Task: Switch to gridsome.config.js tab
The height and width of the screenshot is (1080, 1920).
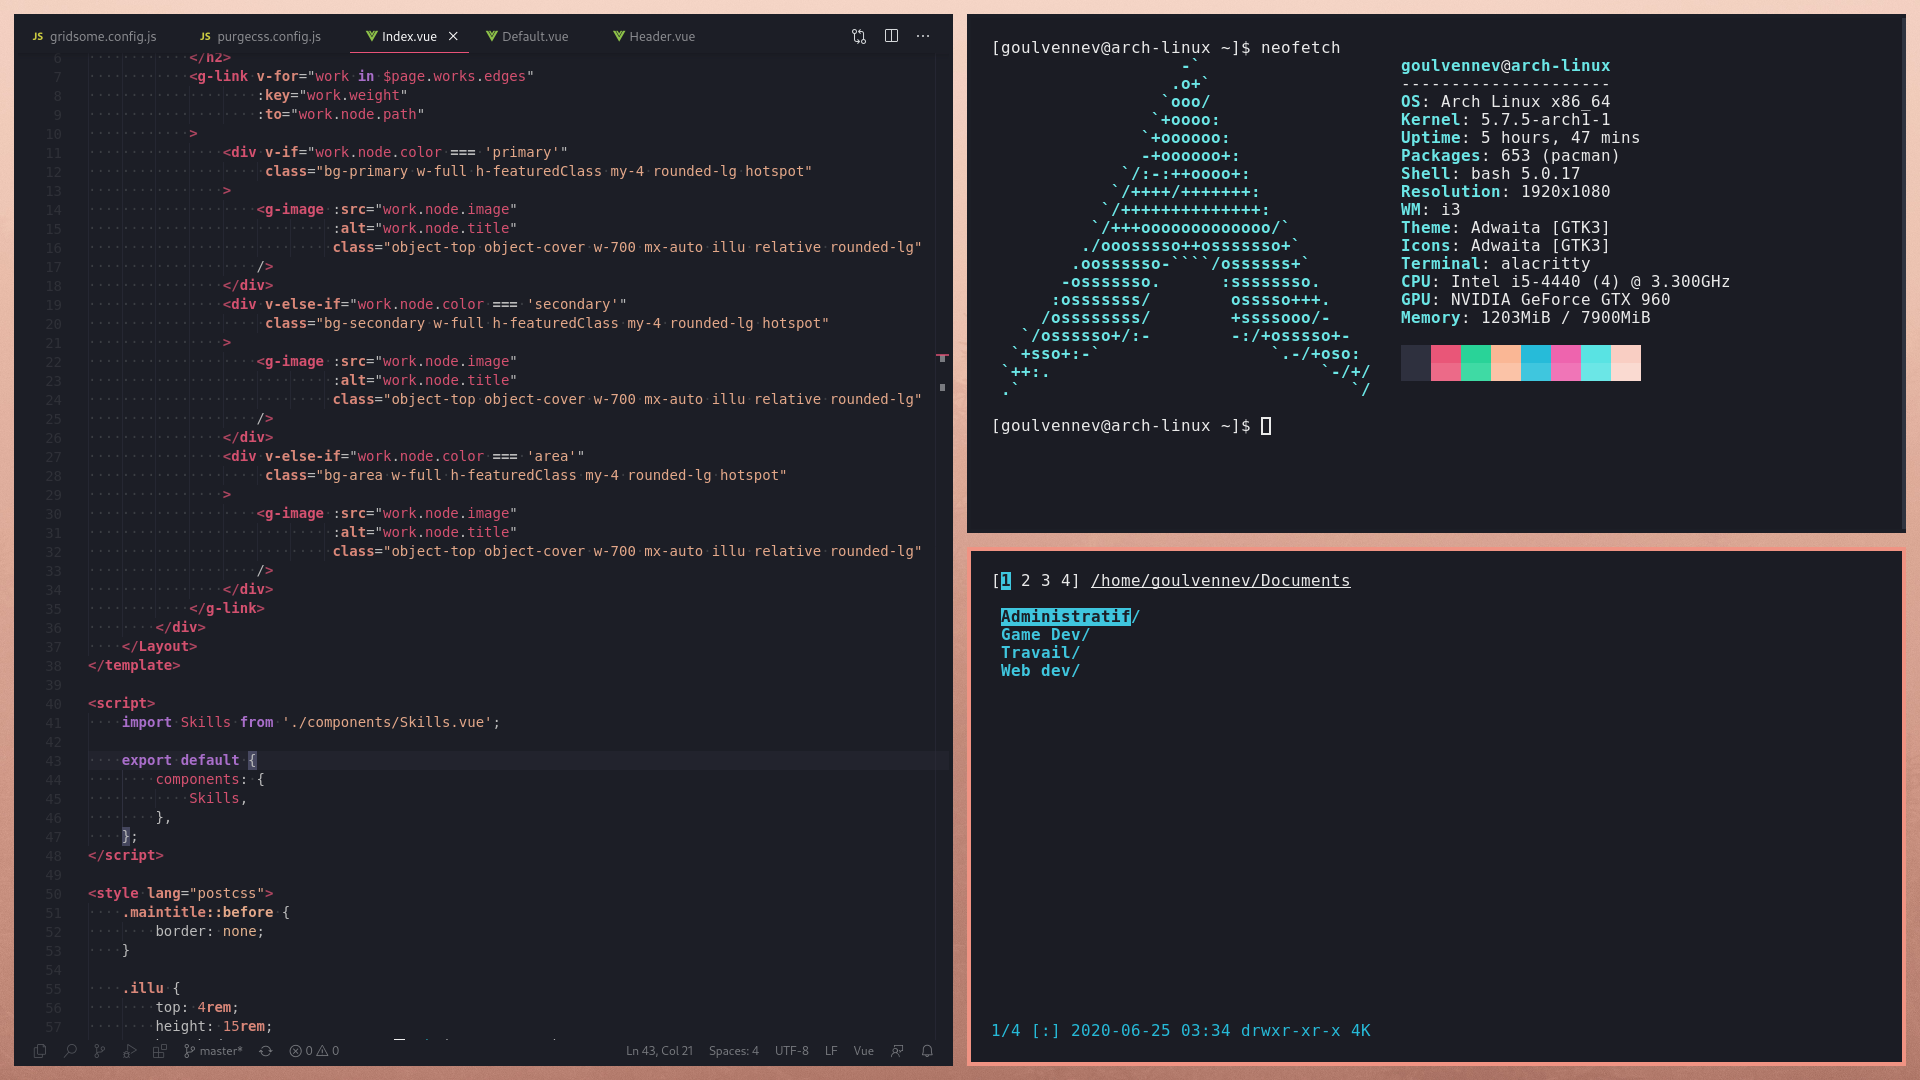Action: [102, 36]
